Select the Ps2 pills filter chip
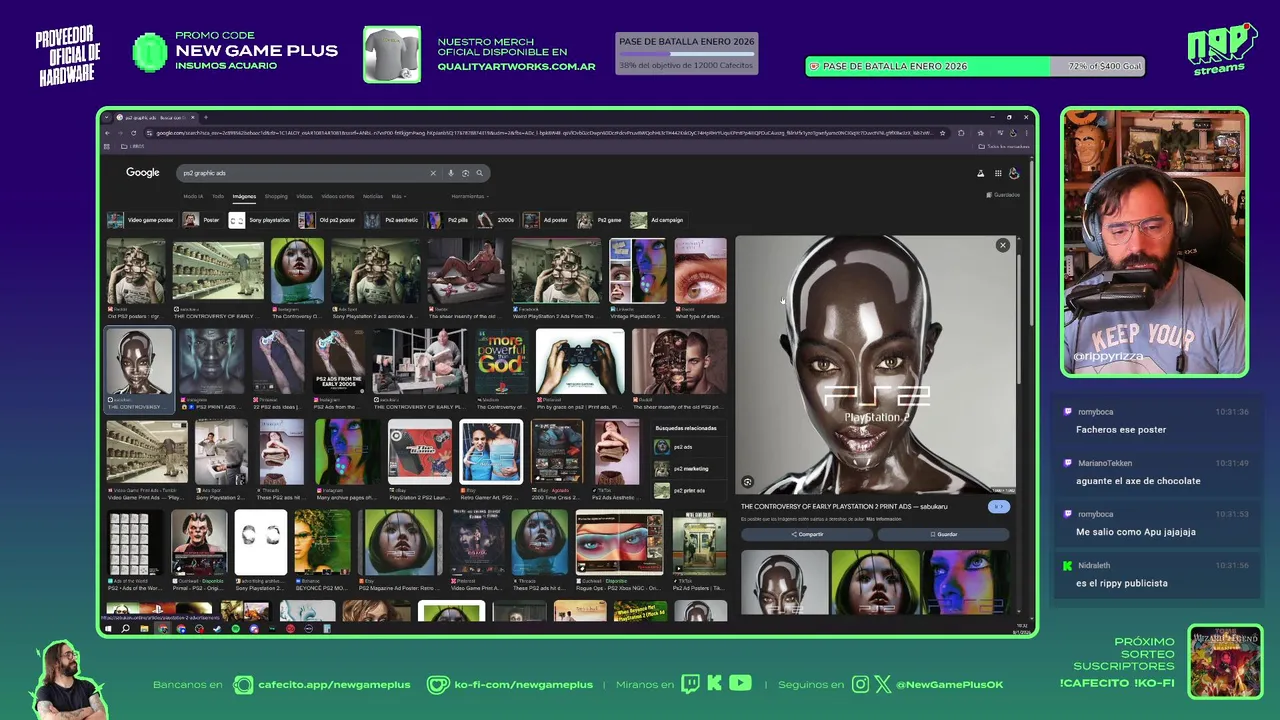Screen dimensions: 1280x720 pos(448,220)
